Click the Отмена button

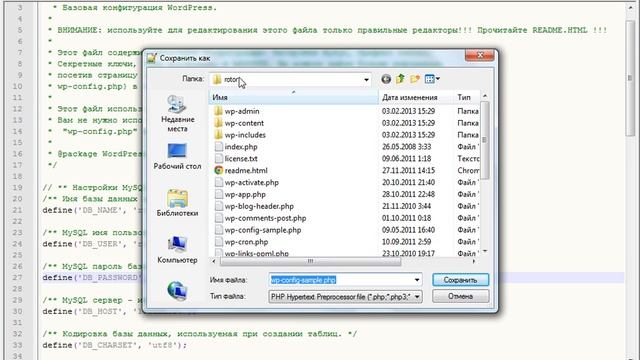(x=460, y=296)
